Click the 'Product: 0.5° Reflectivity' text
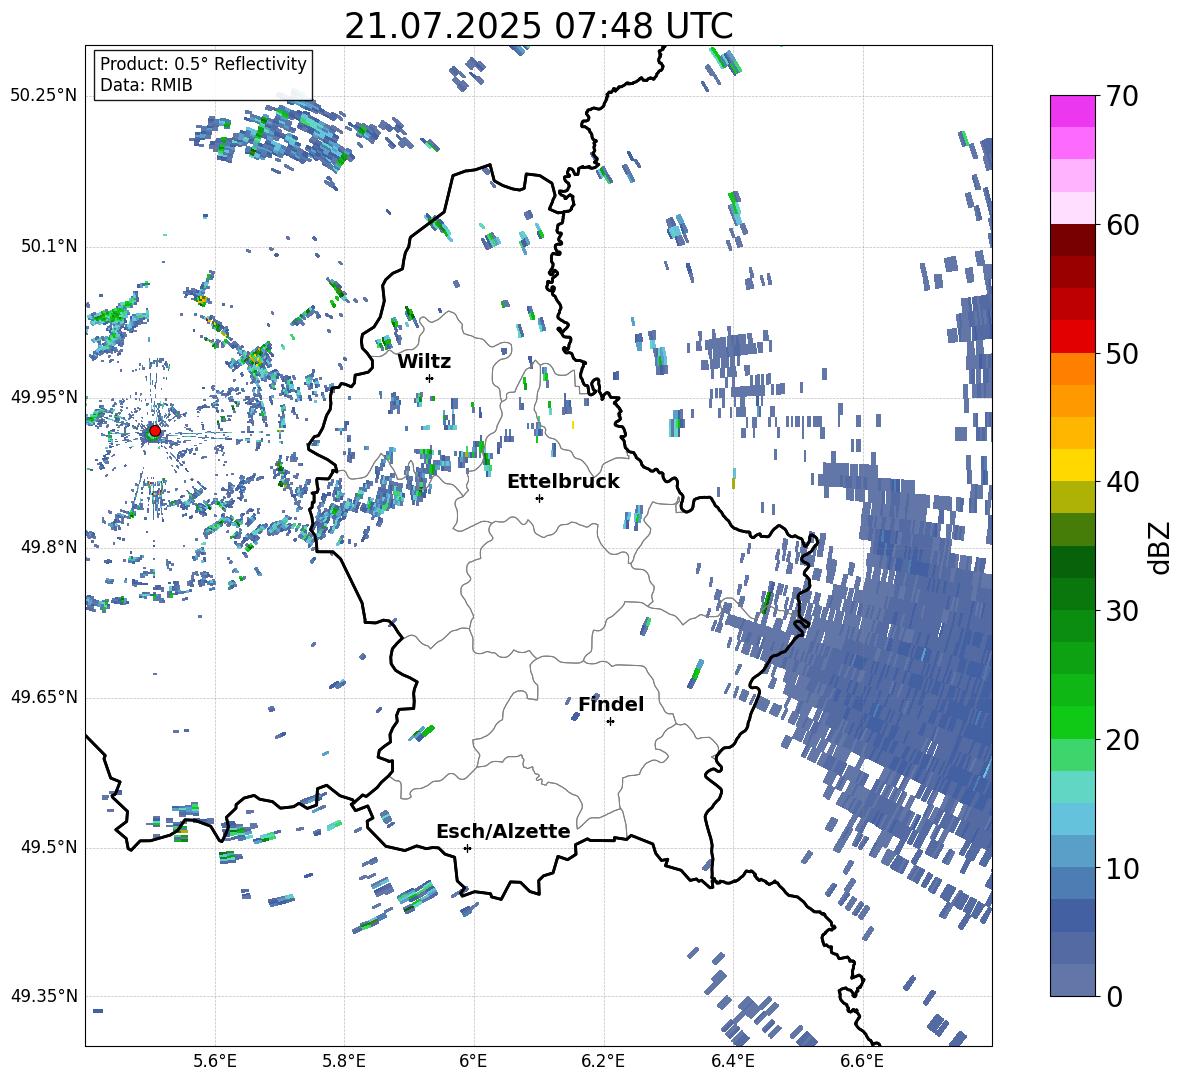The image size is (1184, 1081). (203, 64)
